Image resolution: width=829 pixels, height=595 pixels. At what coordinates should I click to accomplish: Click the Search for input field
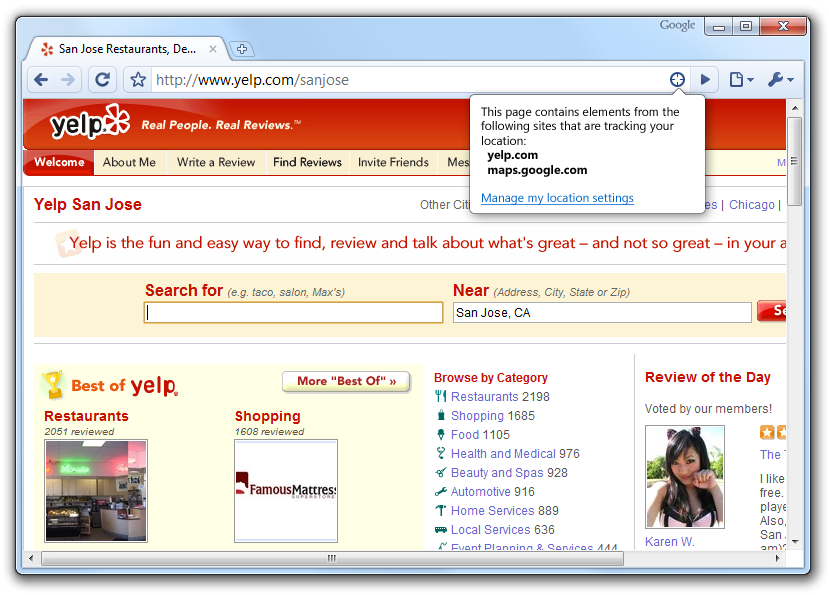[294, 313]
